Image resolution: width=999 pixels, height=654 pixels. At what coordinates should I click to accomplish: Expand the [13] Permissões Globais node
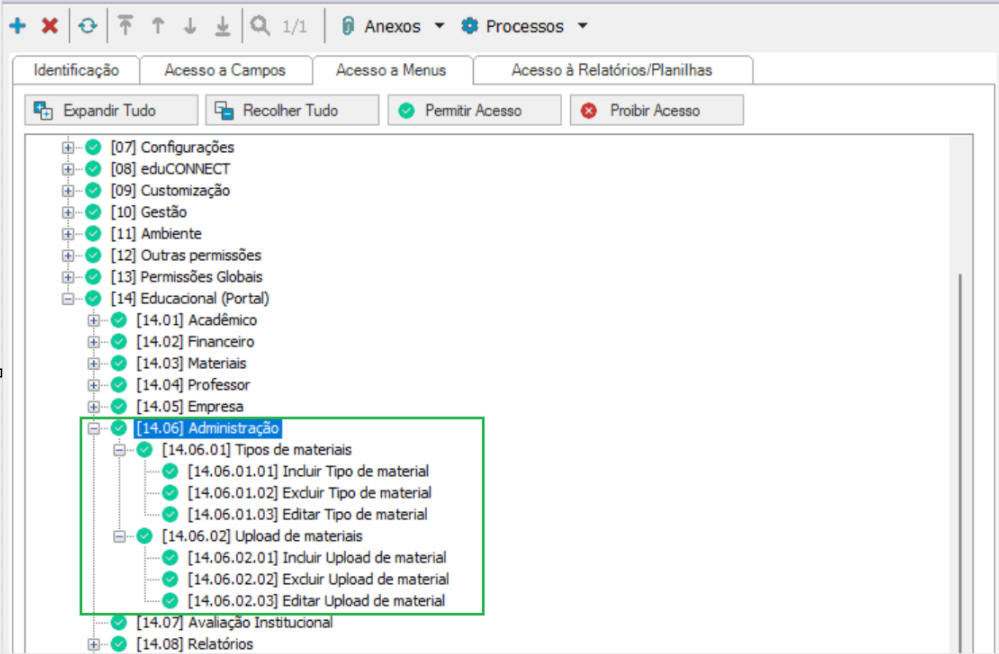click(x=68, y=277)
